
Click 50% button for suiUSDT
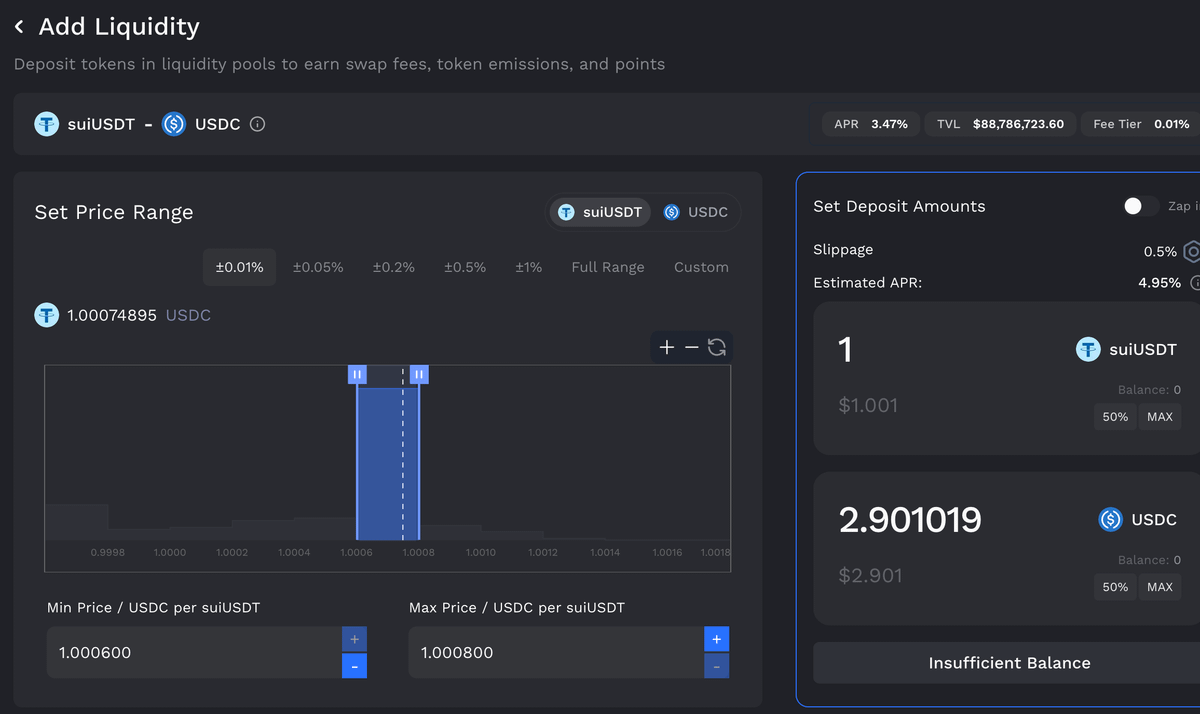(x=1115, y=417)
